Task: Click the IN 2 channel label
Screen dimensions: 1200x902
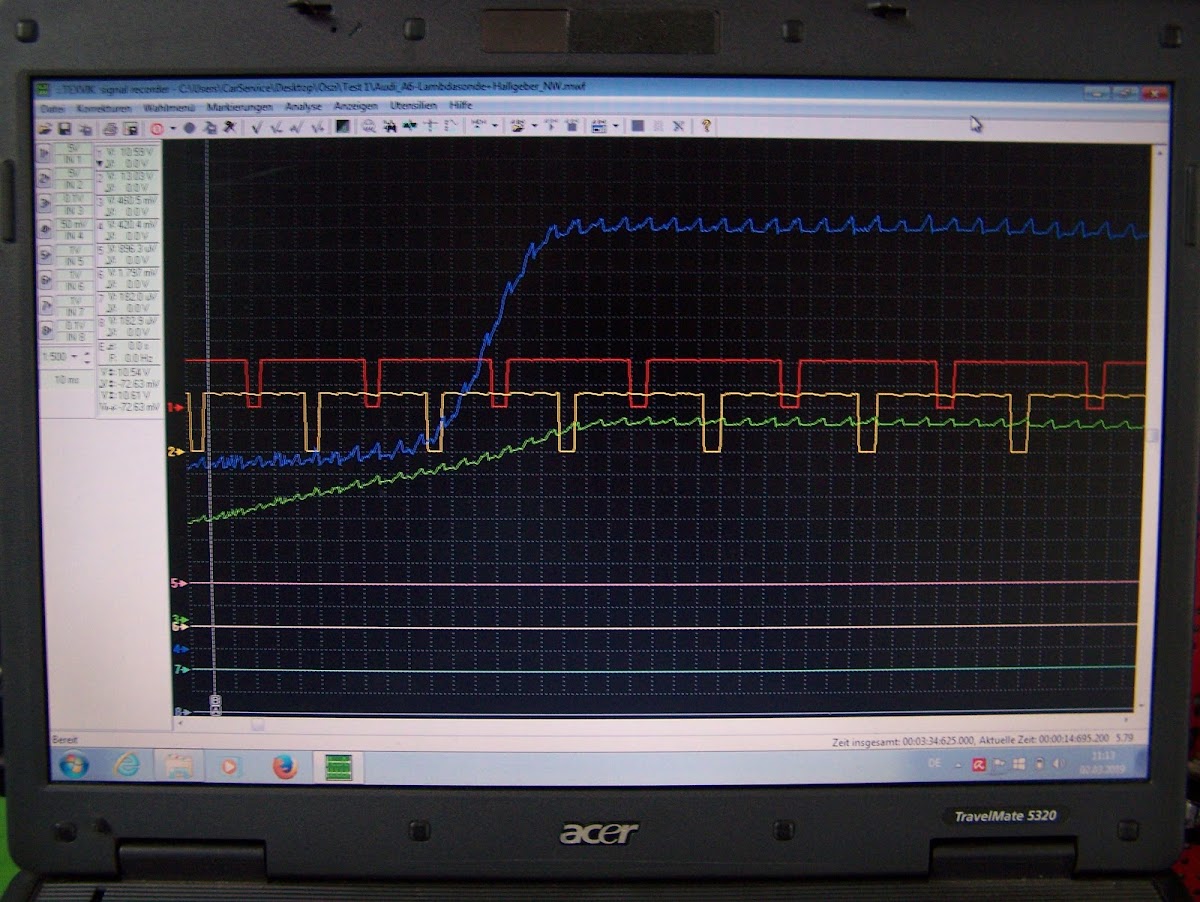Action: pos(73,185)
